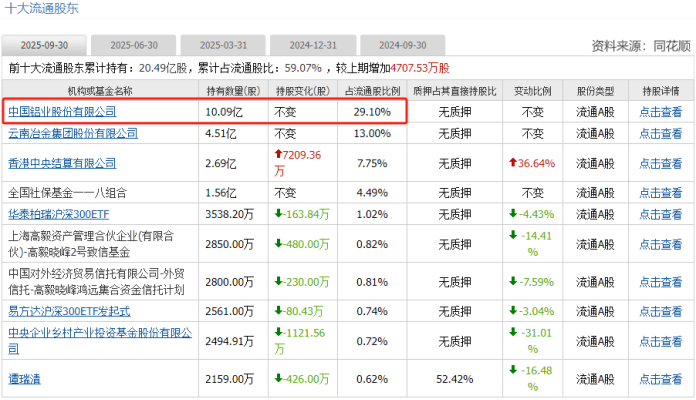This screenshot has height=400, width=696.
Task: Click the 2159.00万 holding value
Action: (x=229, y=379)
